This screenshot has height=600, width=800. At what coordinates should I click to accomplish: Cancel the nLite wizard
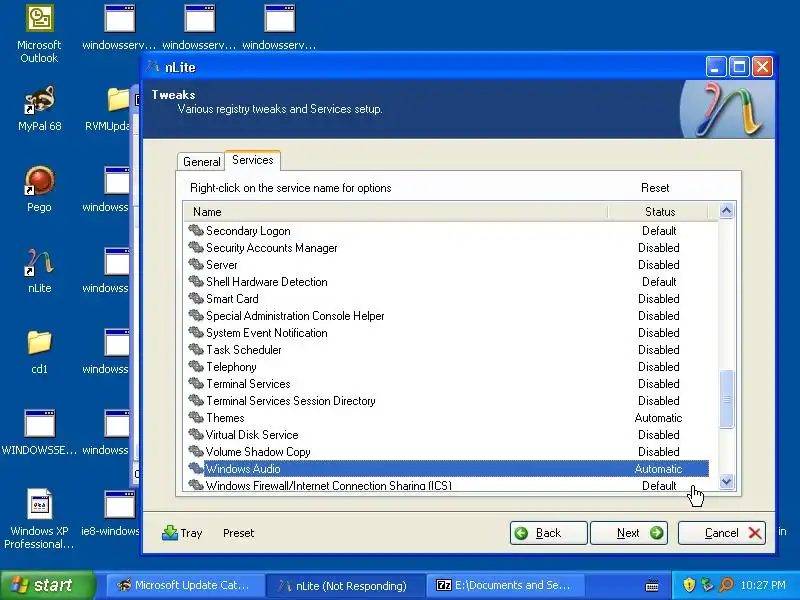pos(721,533)
